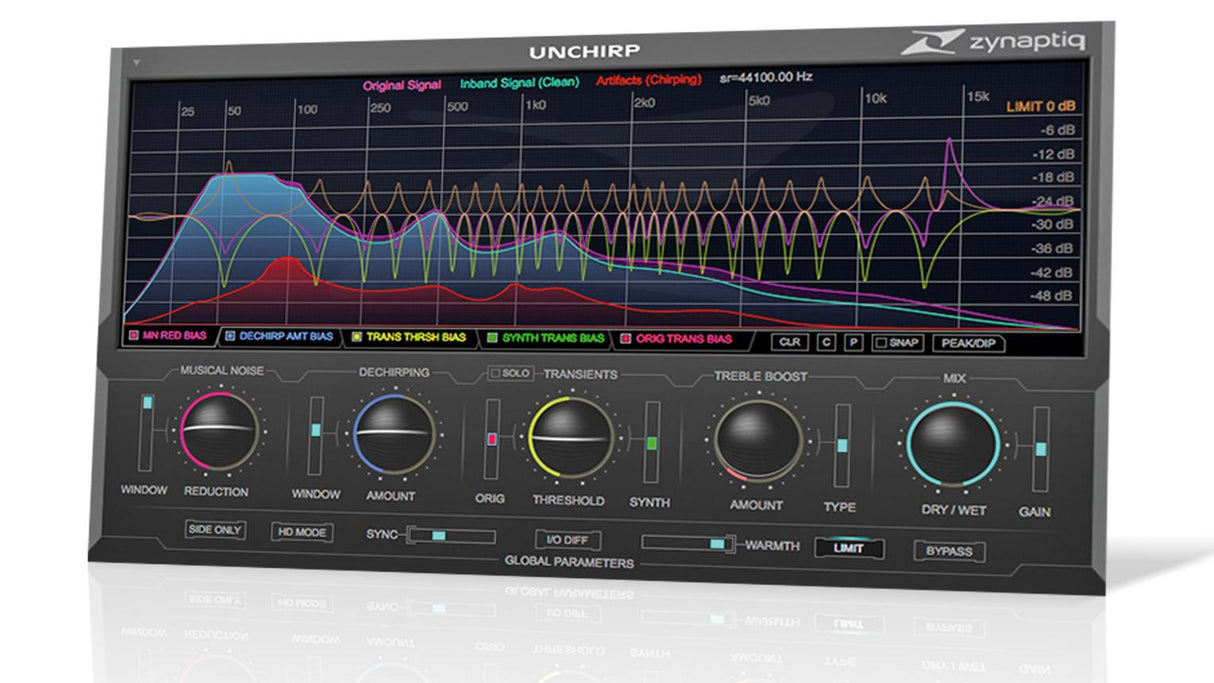The height and width of the screenshot is (683, 1214).
Task: Toggle HD MODE button
Action: (x=301, y=533)
